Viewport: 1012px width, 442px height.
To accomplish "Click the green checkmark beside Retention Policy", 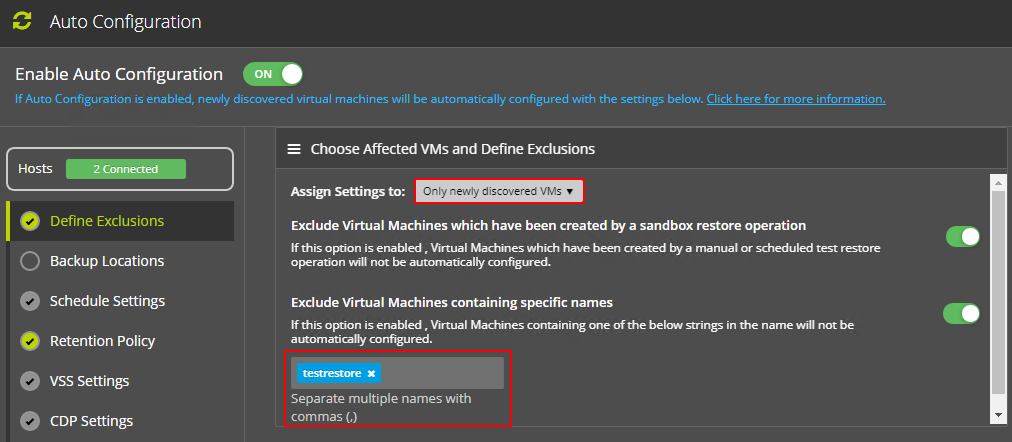I will pyautogui.click(x=30, y=341).
